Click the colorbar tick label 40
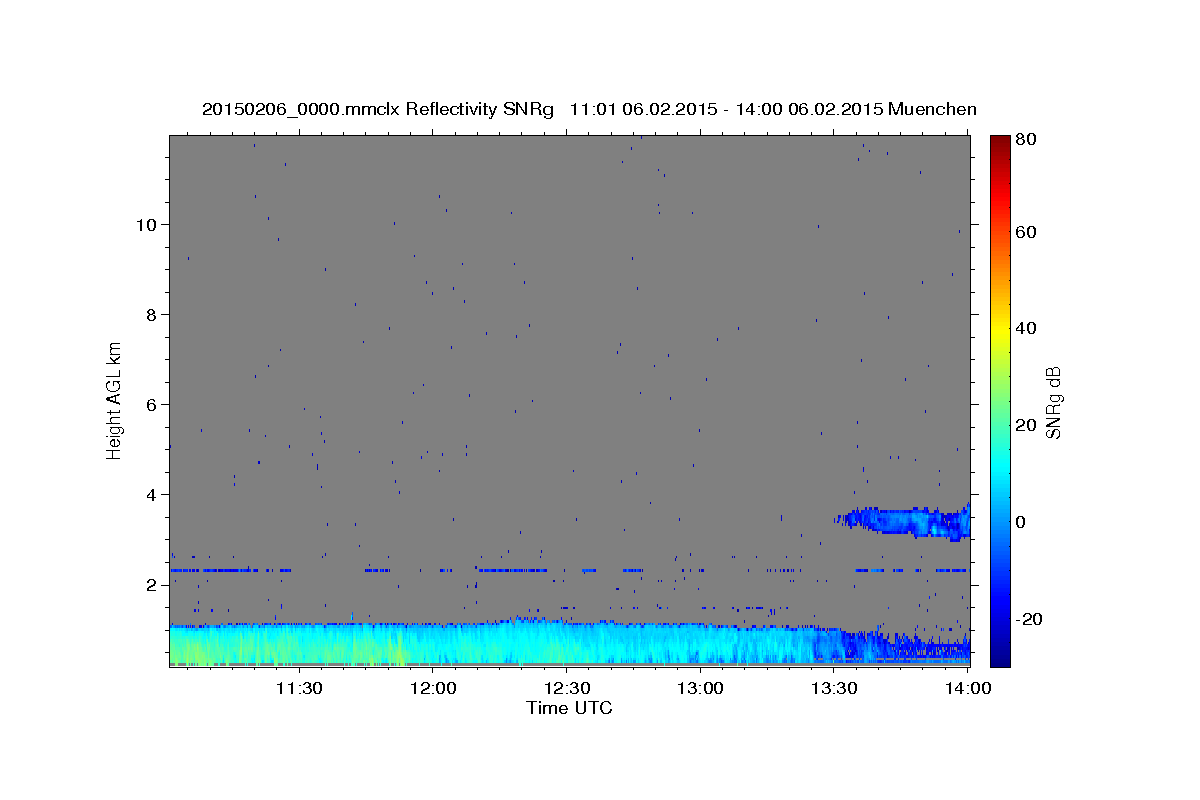The height and width of the screenshot is (800, 1200). point(1026,328)
